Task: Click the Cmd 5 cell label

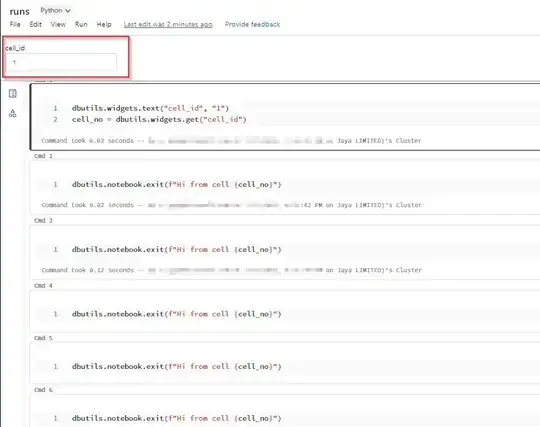Action: pyautogui.click(x=43, y=338)
